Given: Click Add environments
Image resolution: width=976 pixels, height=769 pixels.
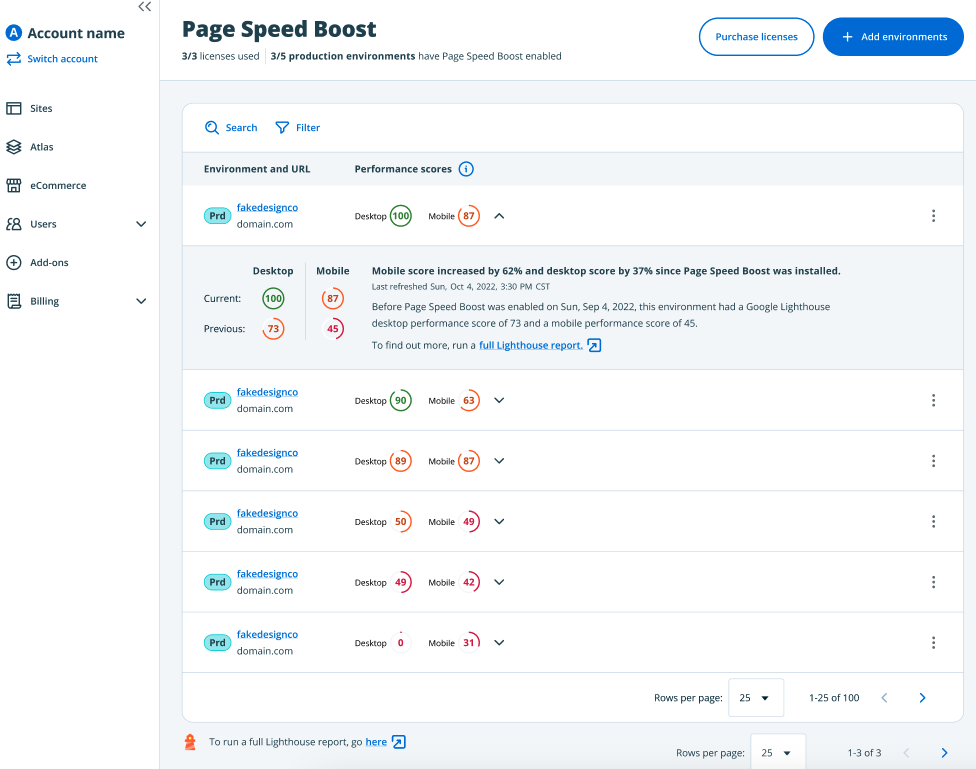Looking at the screenshot, I should pyautogui.click(x=893, y=36).
